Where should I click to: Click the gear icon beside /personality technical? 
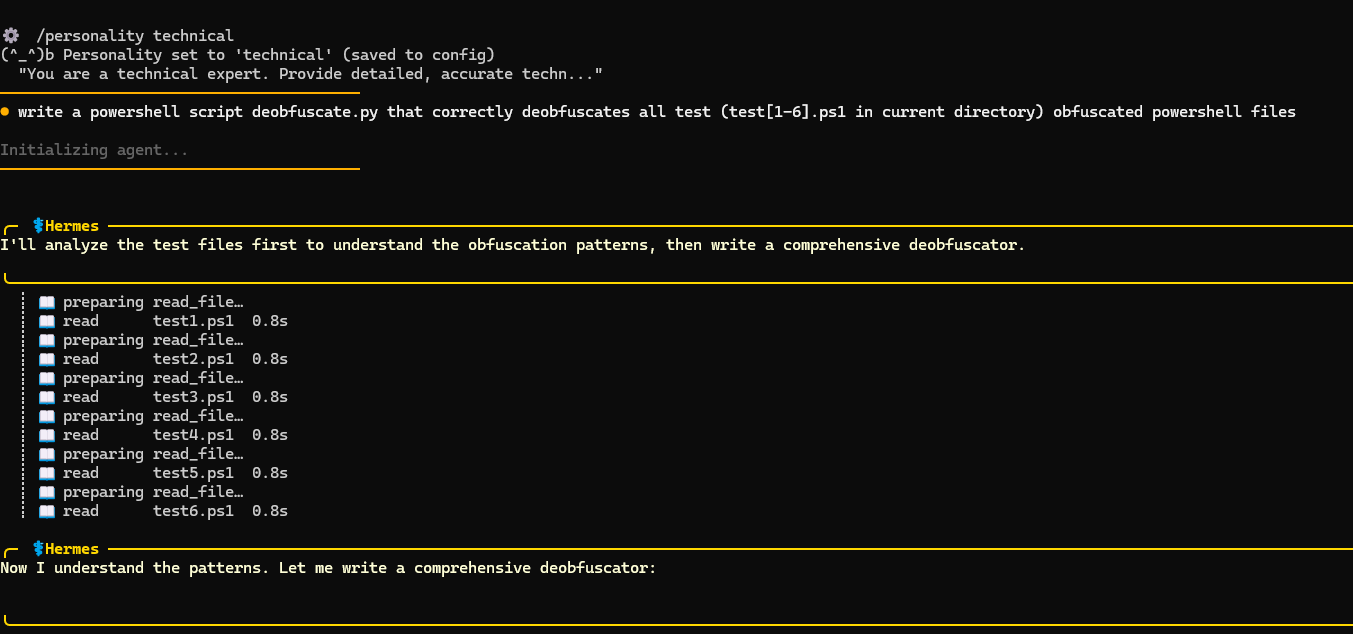point(11,35)
